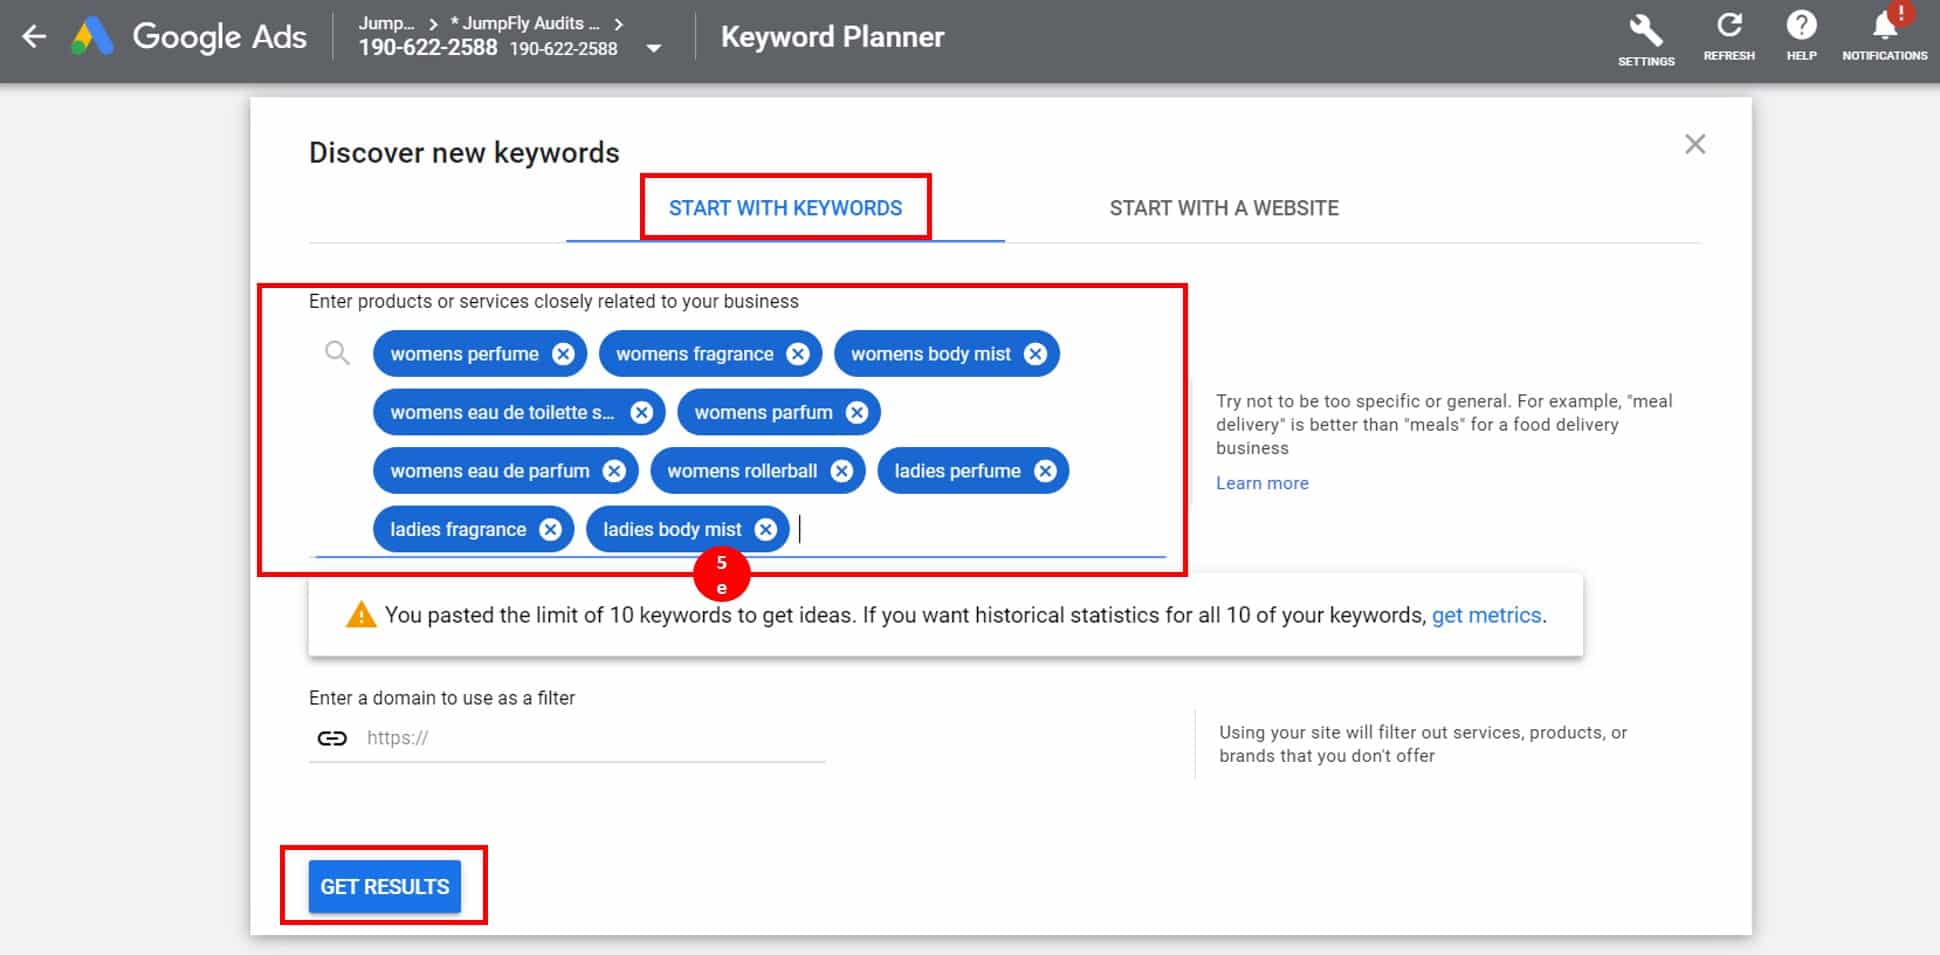Remove the ladies fragrance keyword chip
The width and height of the screenshot is (1940, 955).
pos(550,529)
